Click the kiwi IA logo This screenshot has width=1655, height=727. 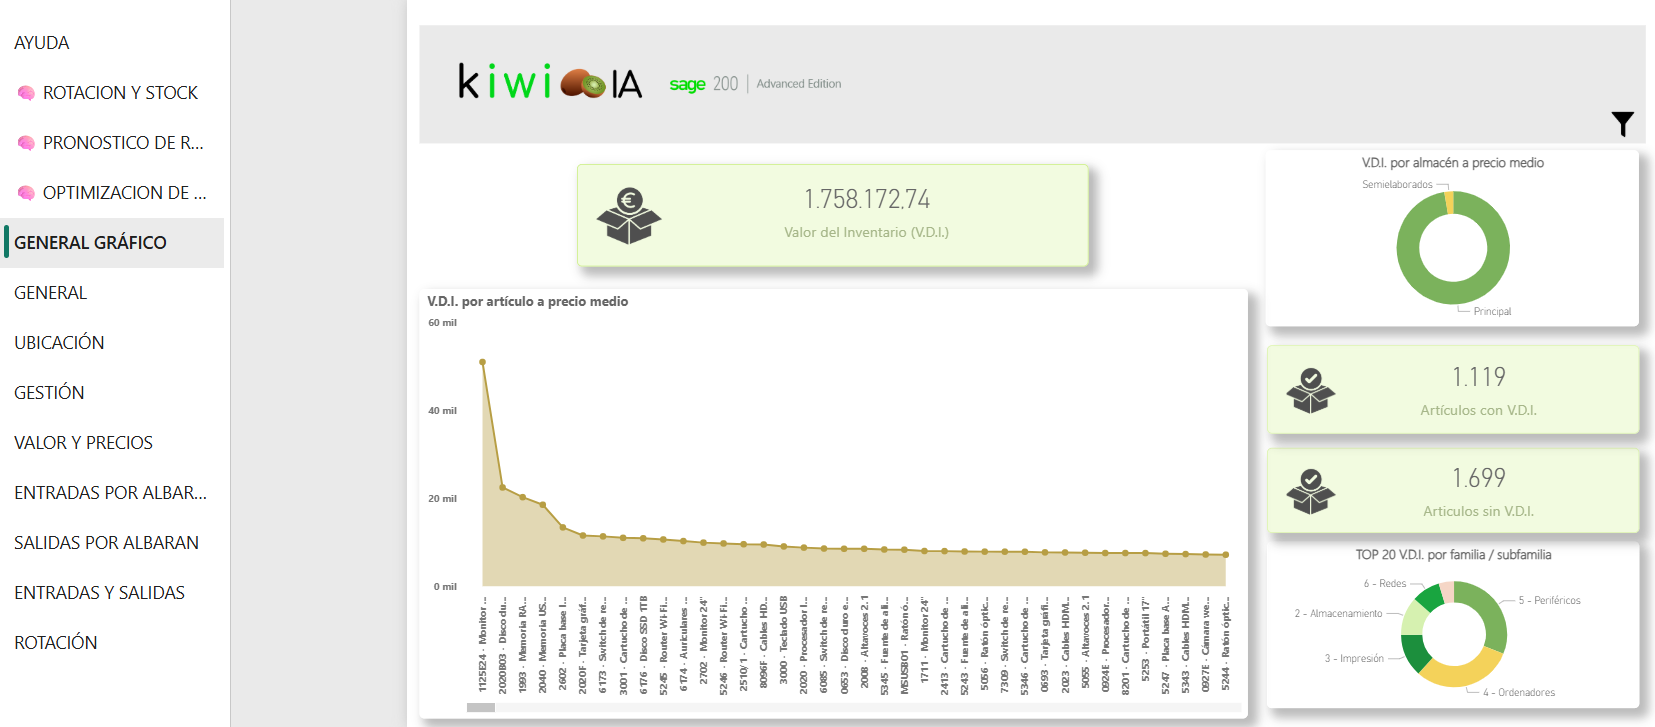click(550, 83)
